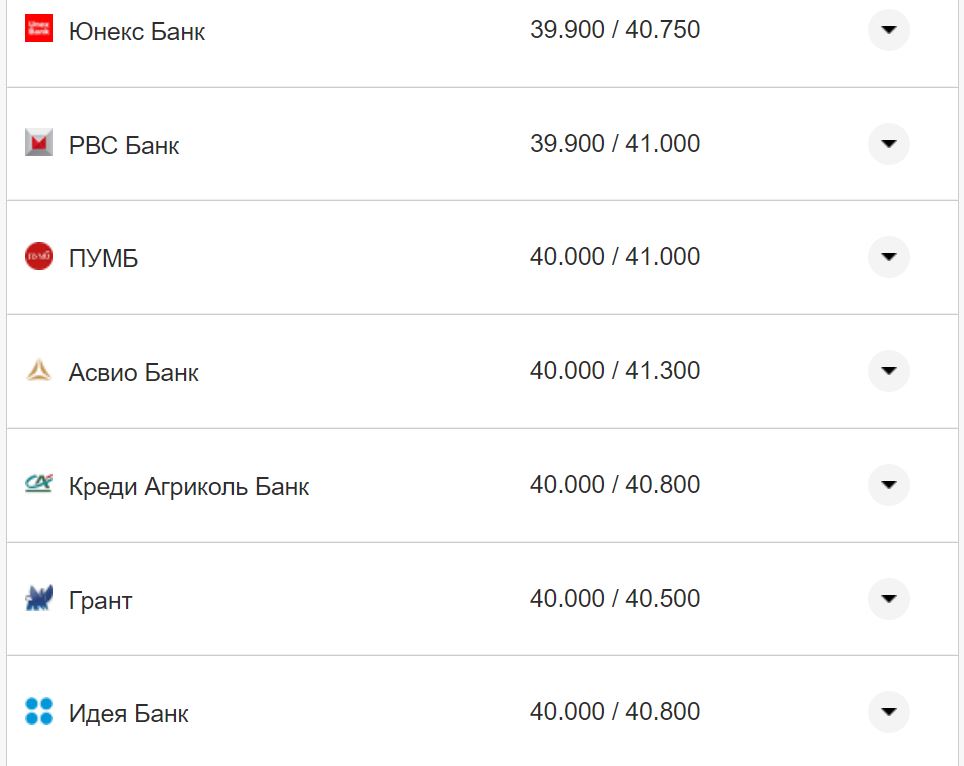The width and height of the screenshot is (964, 766).
Task: Expand the Юнекс Банк row details
Action: click(888, 30)
